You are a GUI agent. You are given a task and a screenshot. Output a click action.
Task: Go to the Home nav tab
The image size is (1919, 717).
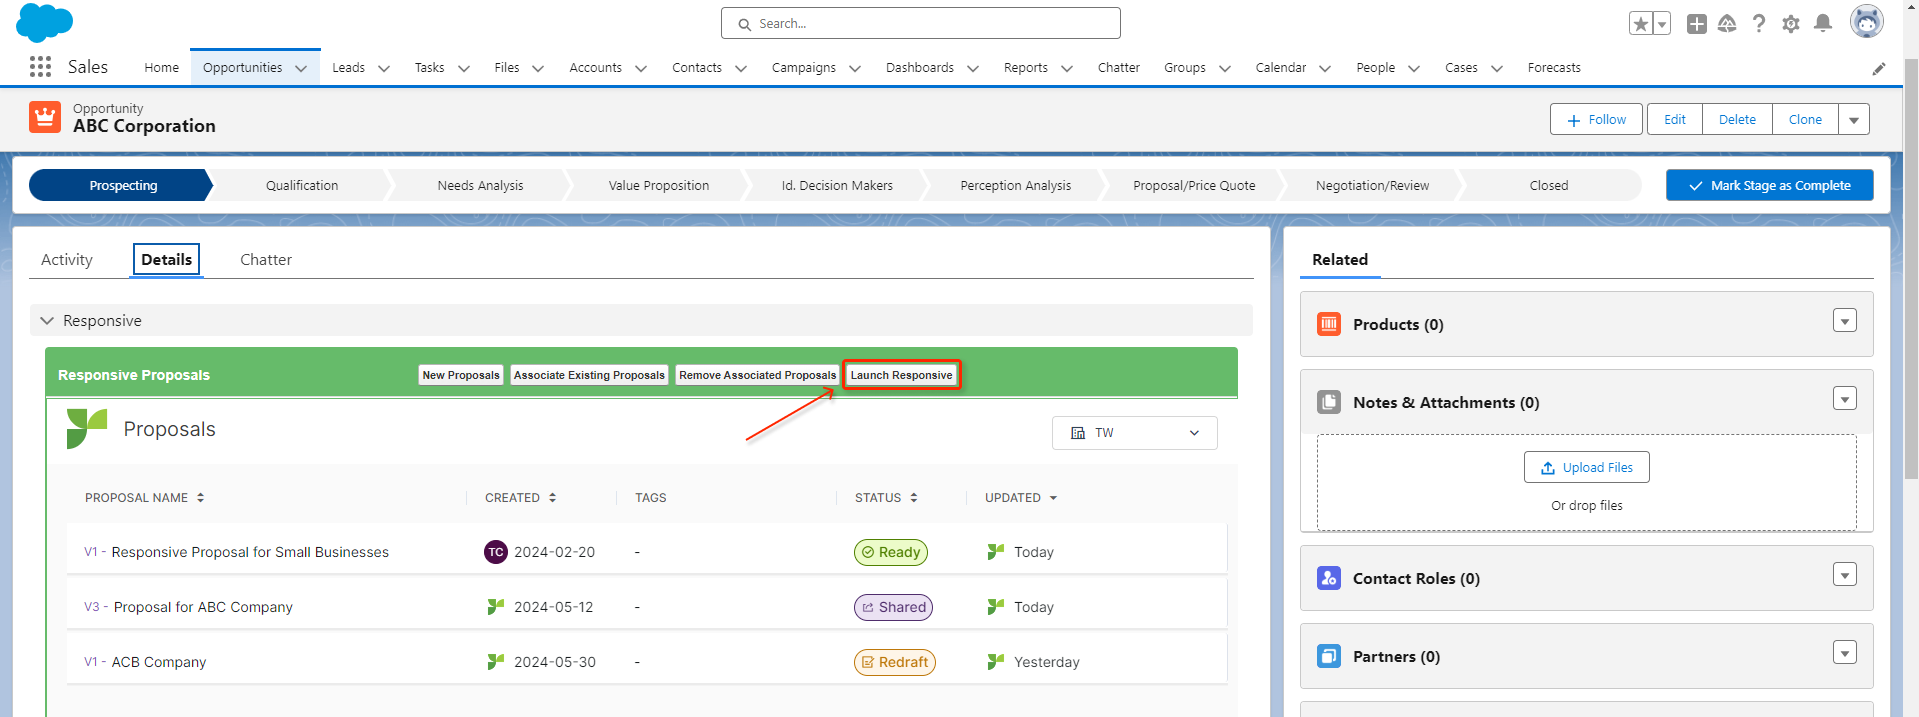[x=161, y=68]
